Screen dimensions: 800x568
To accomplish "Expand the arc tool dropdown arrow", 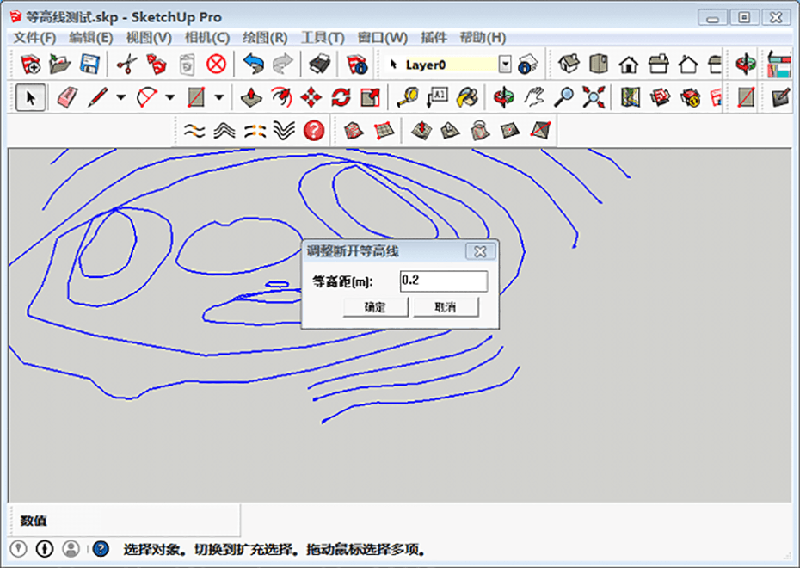I will [x=169, y=97].
